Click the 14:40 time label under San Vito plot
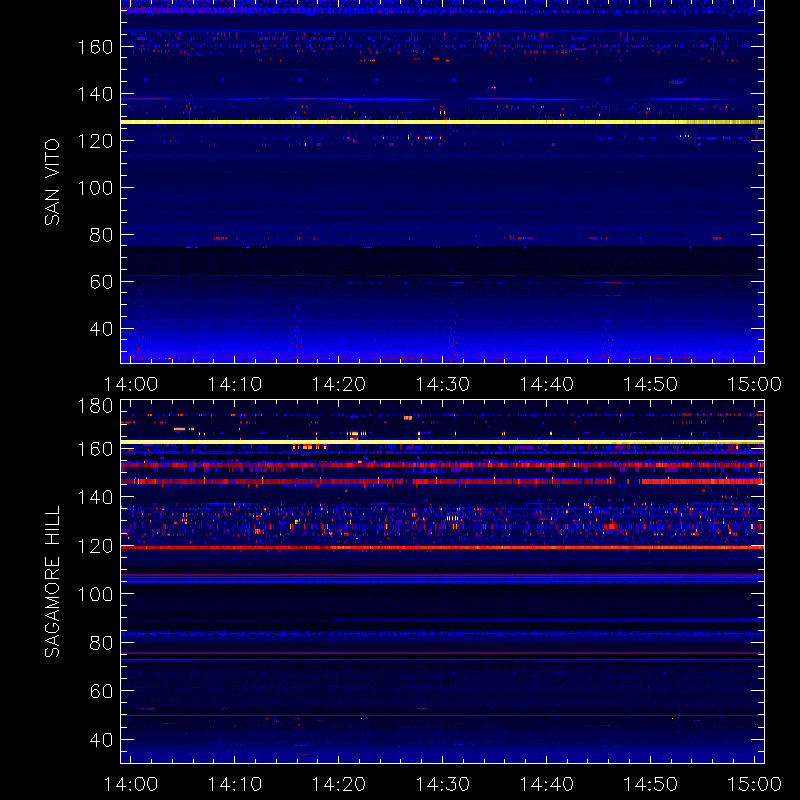The height and width of the screenshot is (800, 800). 546,384
